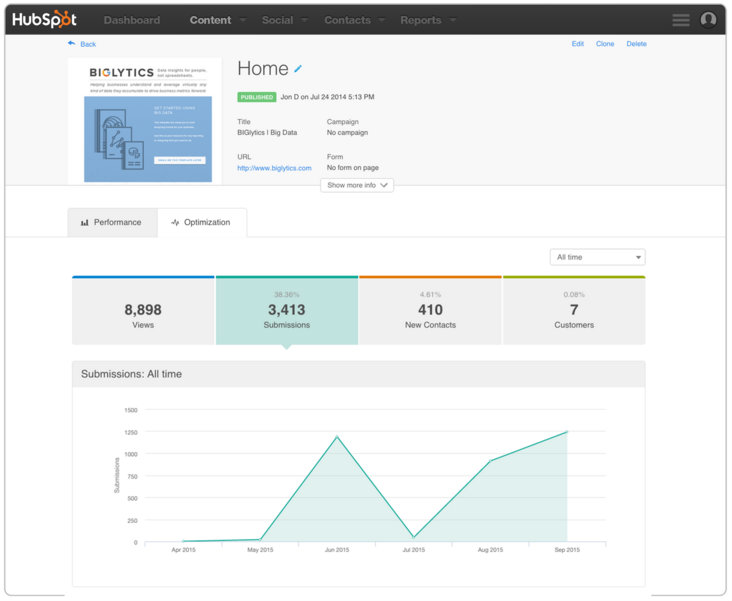Click the Clone link
Screen dimensions: 732x601
tap(605, 44)
